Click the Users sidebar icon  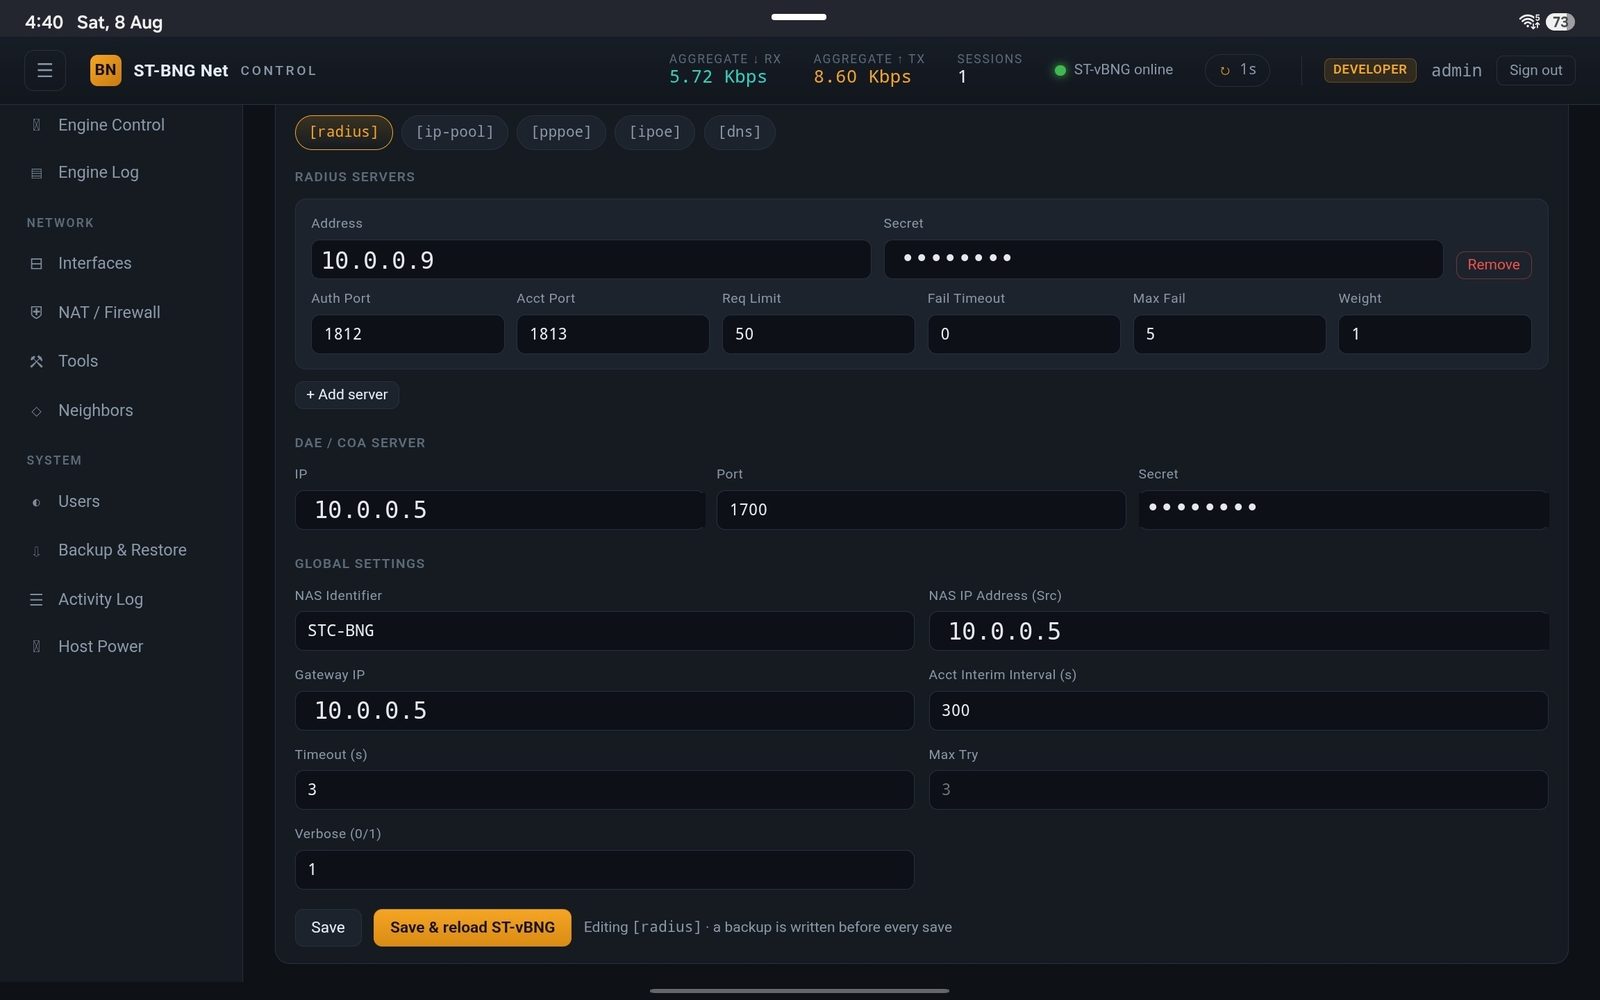pos(36,502)
